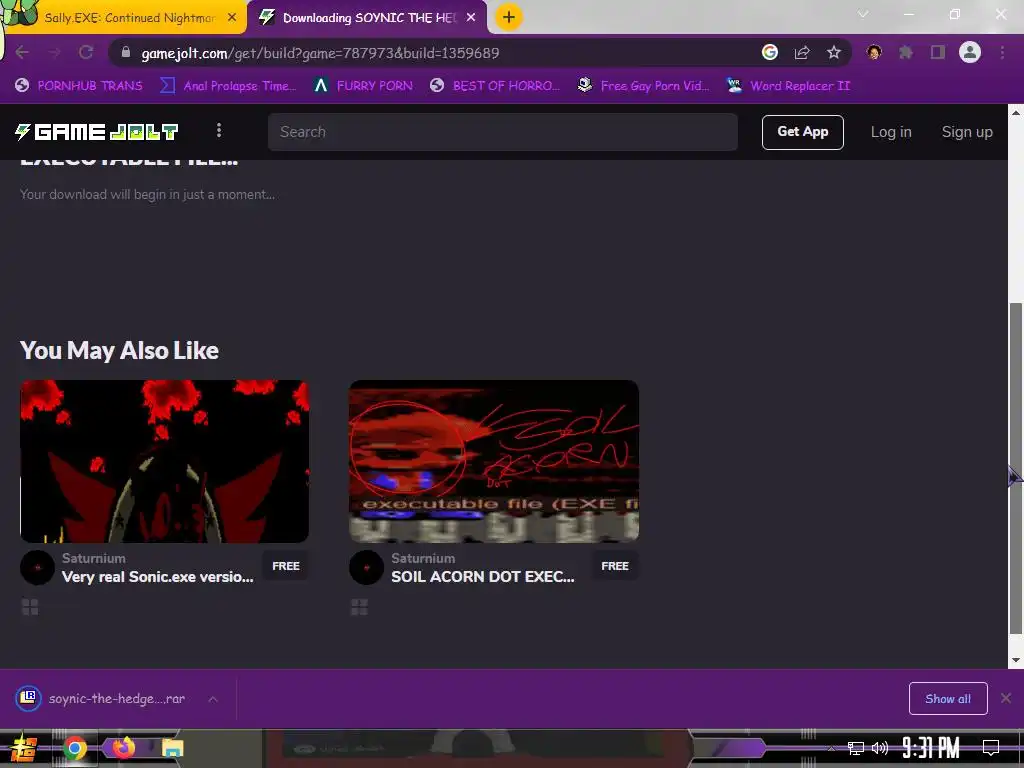1024x768 pixels.
Task: Click the Game Jolt search field
Action: pyautogui.click(x=503, y=132)
